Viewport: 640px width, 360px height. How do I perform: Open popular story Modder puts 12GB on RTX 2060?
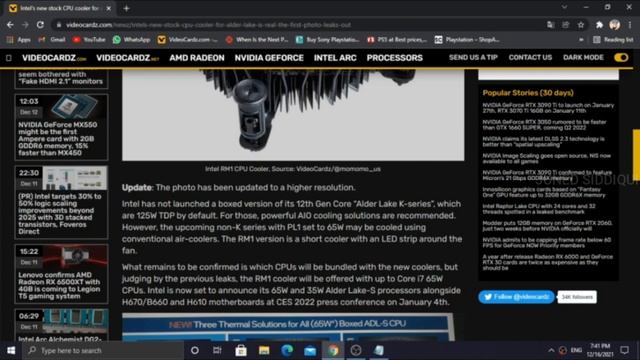click(x=547, y=226)
